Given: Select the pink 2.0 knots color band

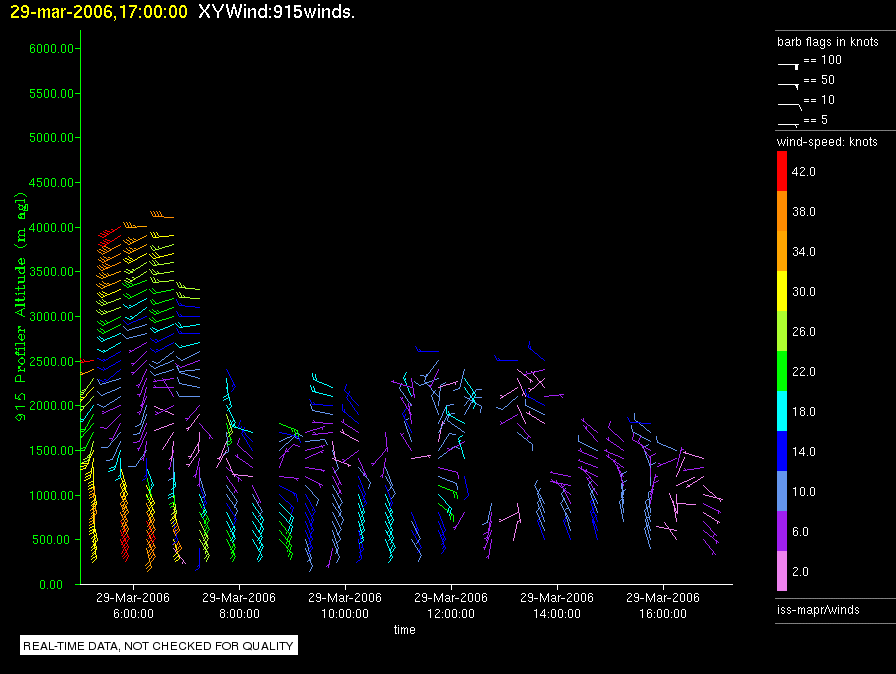Looking at the screenshot, I should point(782,572).
